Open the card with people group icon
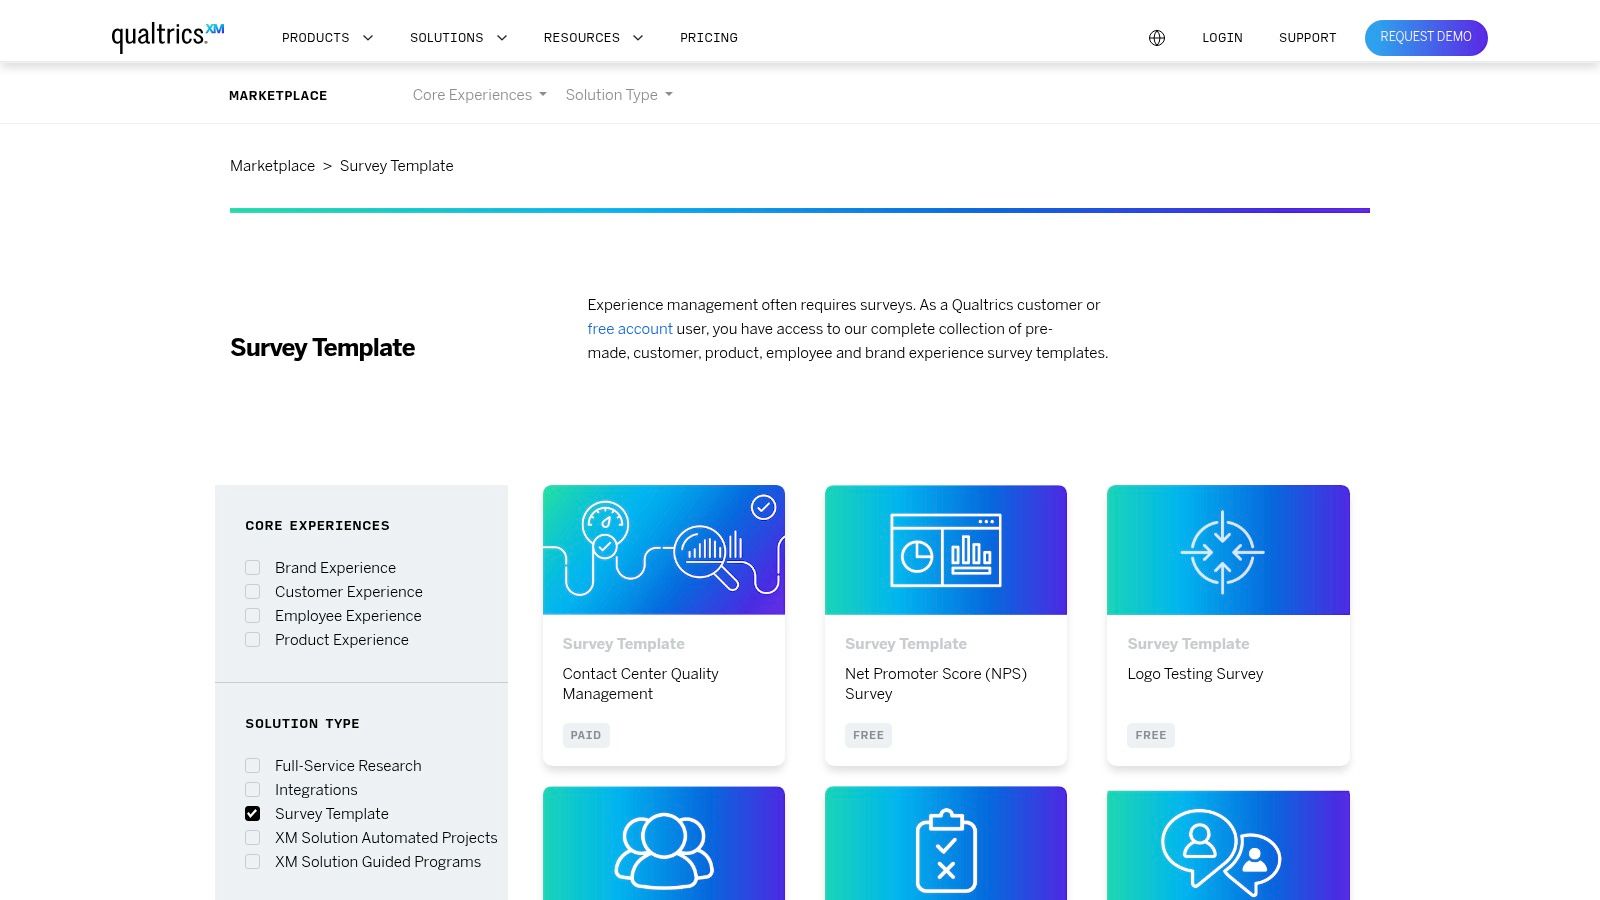1600x900 pixels. pyautogui.click(x=664, y=843)
